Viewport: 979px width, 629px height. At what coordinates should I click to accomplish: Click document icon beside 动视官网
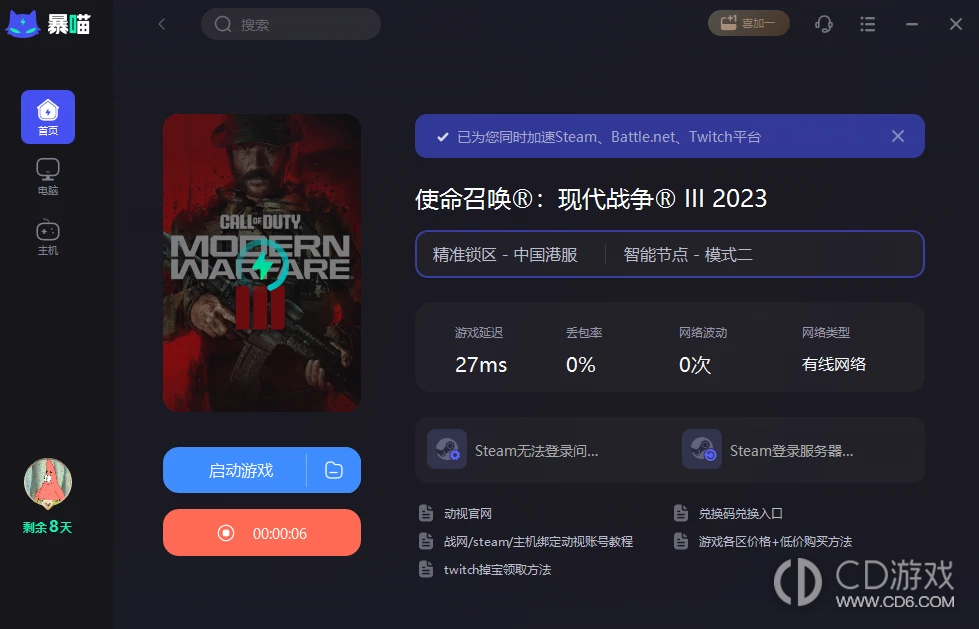(x=426, y=513)
